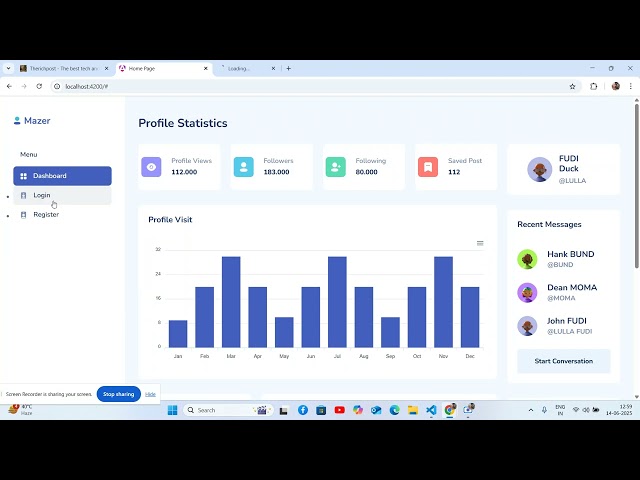Click the Dean MOMA message name
This screenshot has width=640, height=480.
[572, 288]
